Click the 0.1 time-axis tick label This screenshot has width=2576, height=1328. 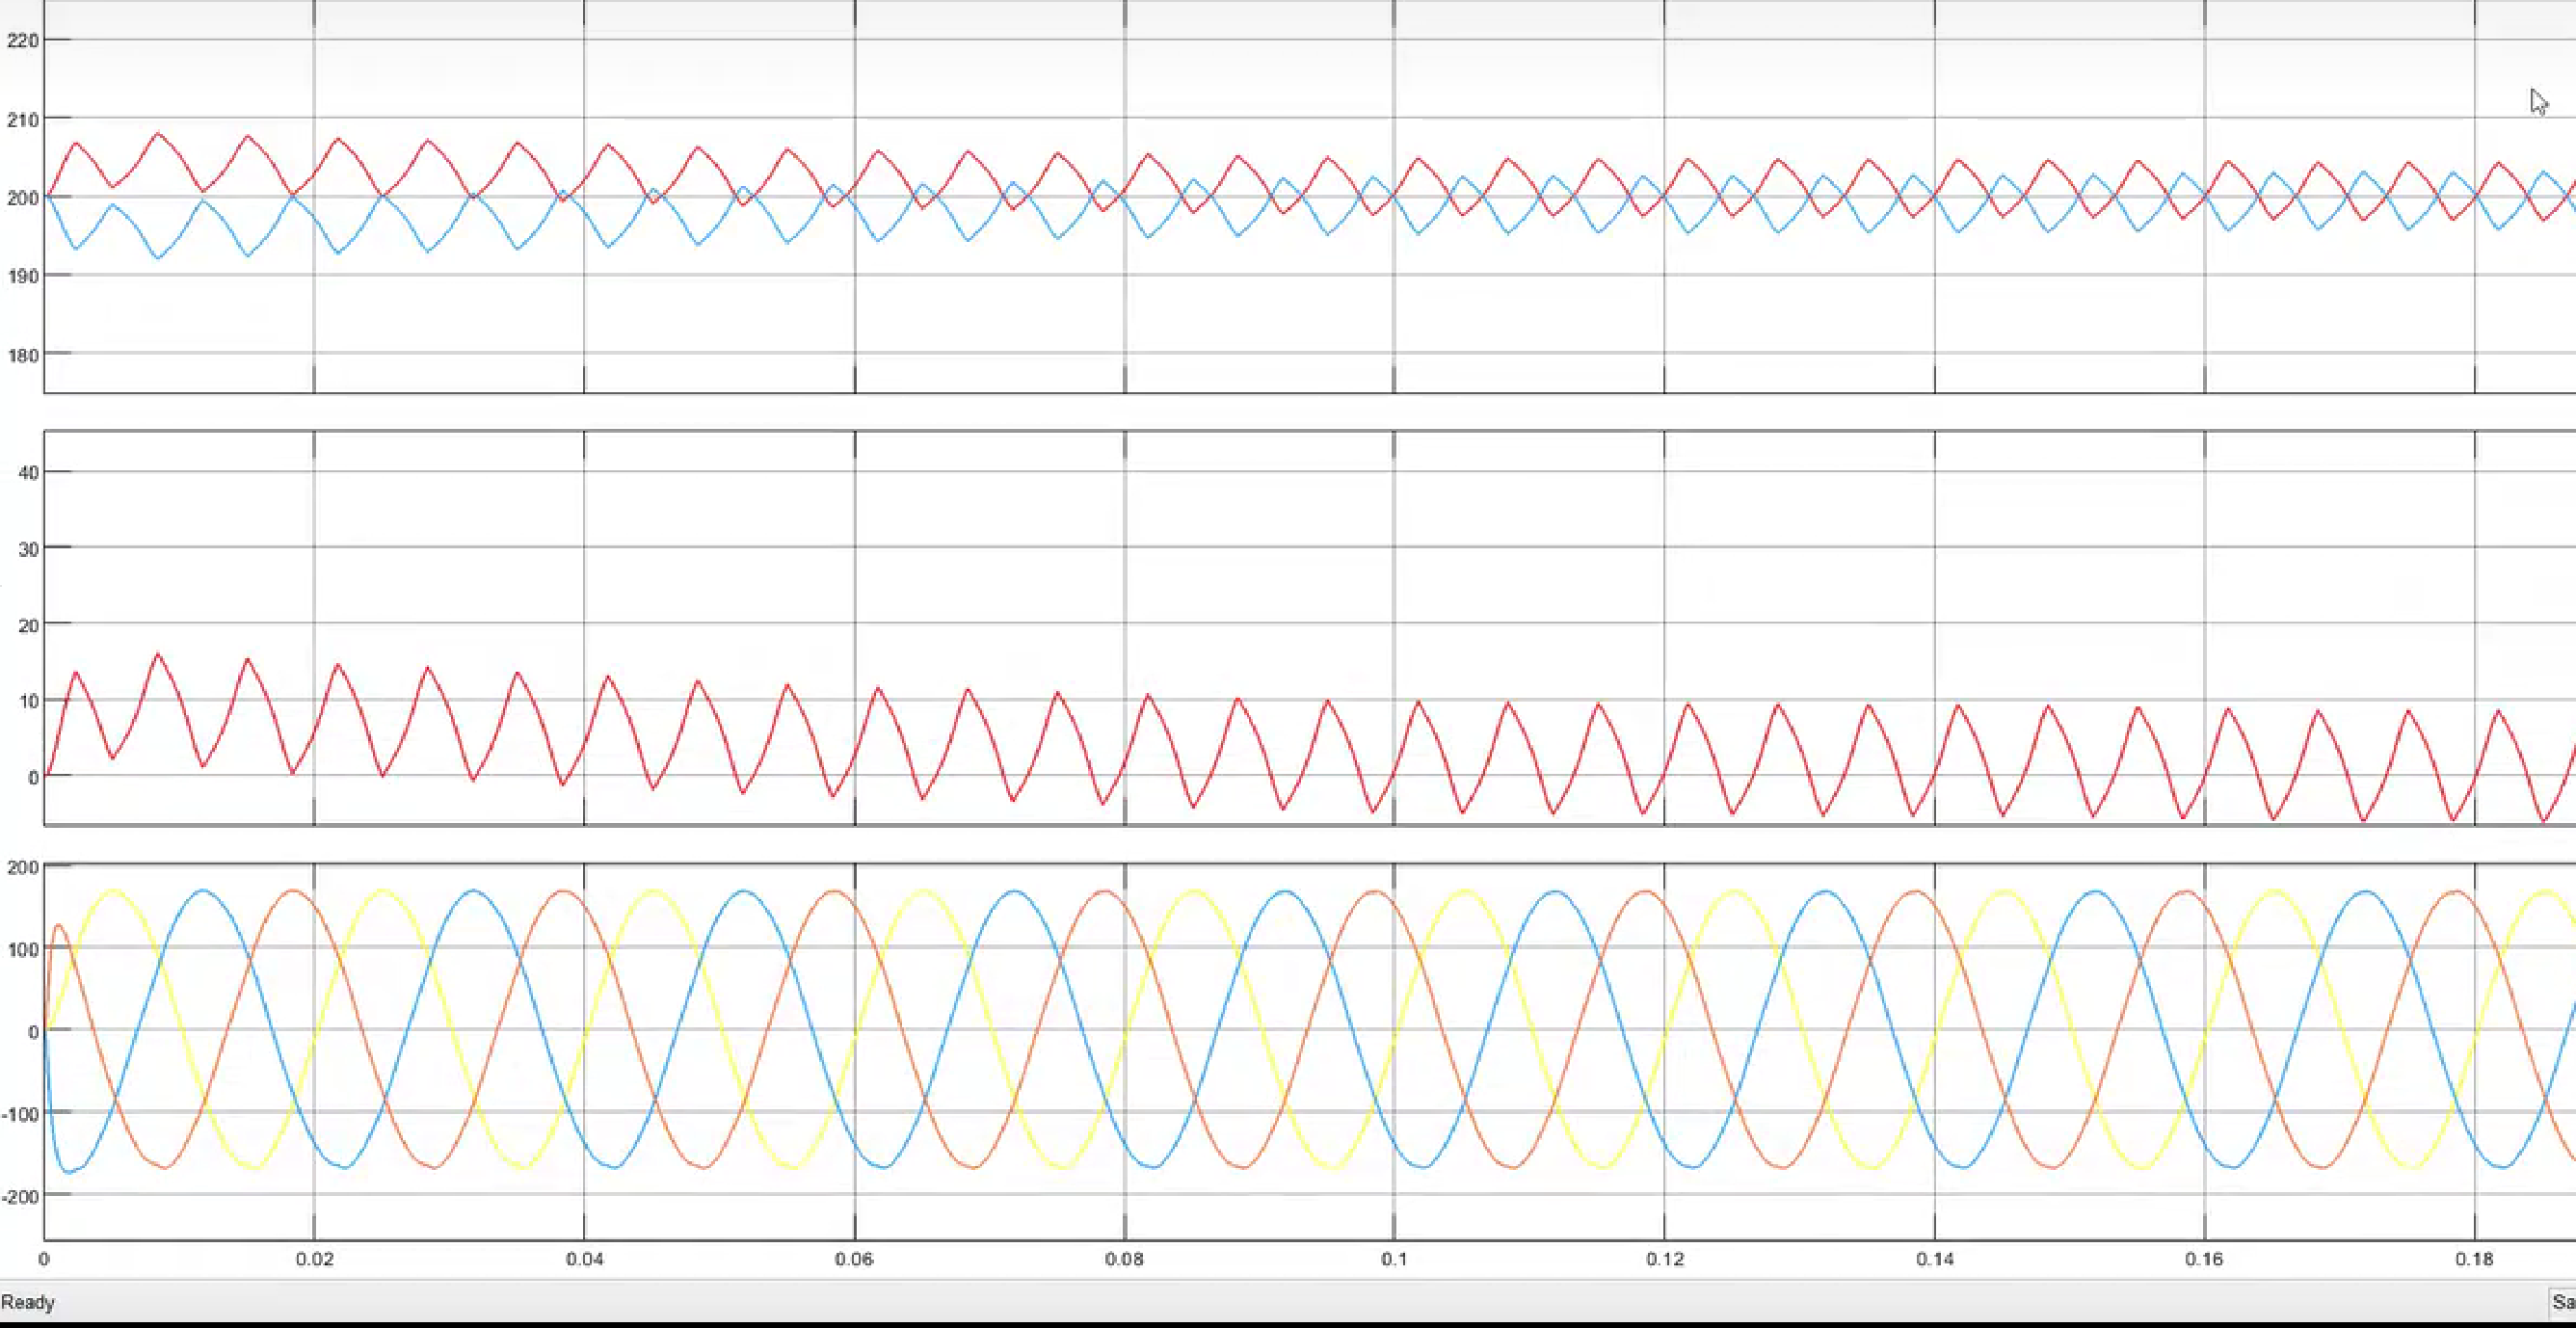1394,1260
